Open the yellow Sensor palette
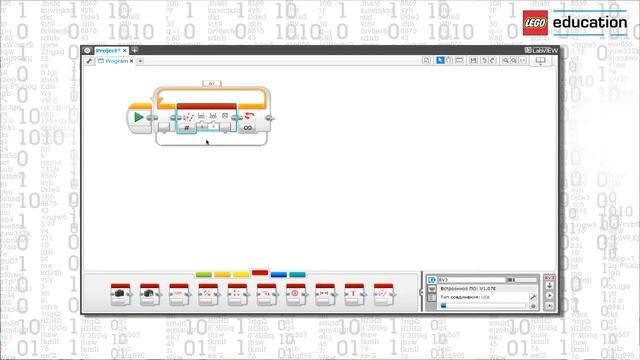Screen dimensions: 640x360 tap(241, 275)
